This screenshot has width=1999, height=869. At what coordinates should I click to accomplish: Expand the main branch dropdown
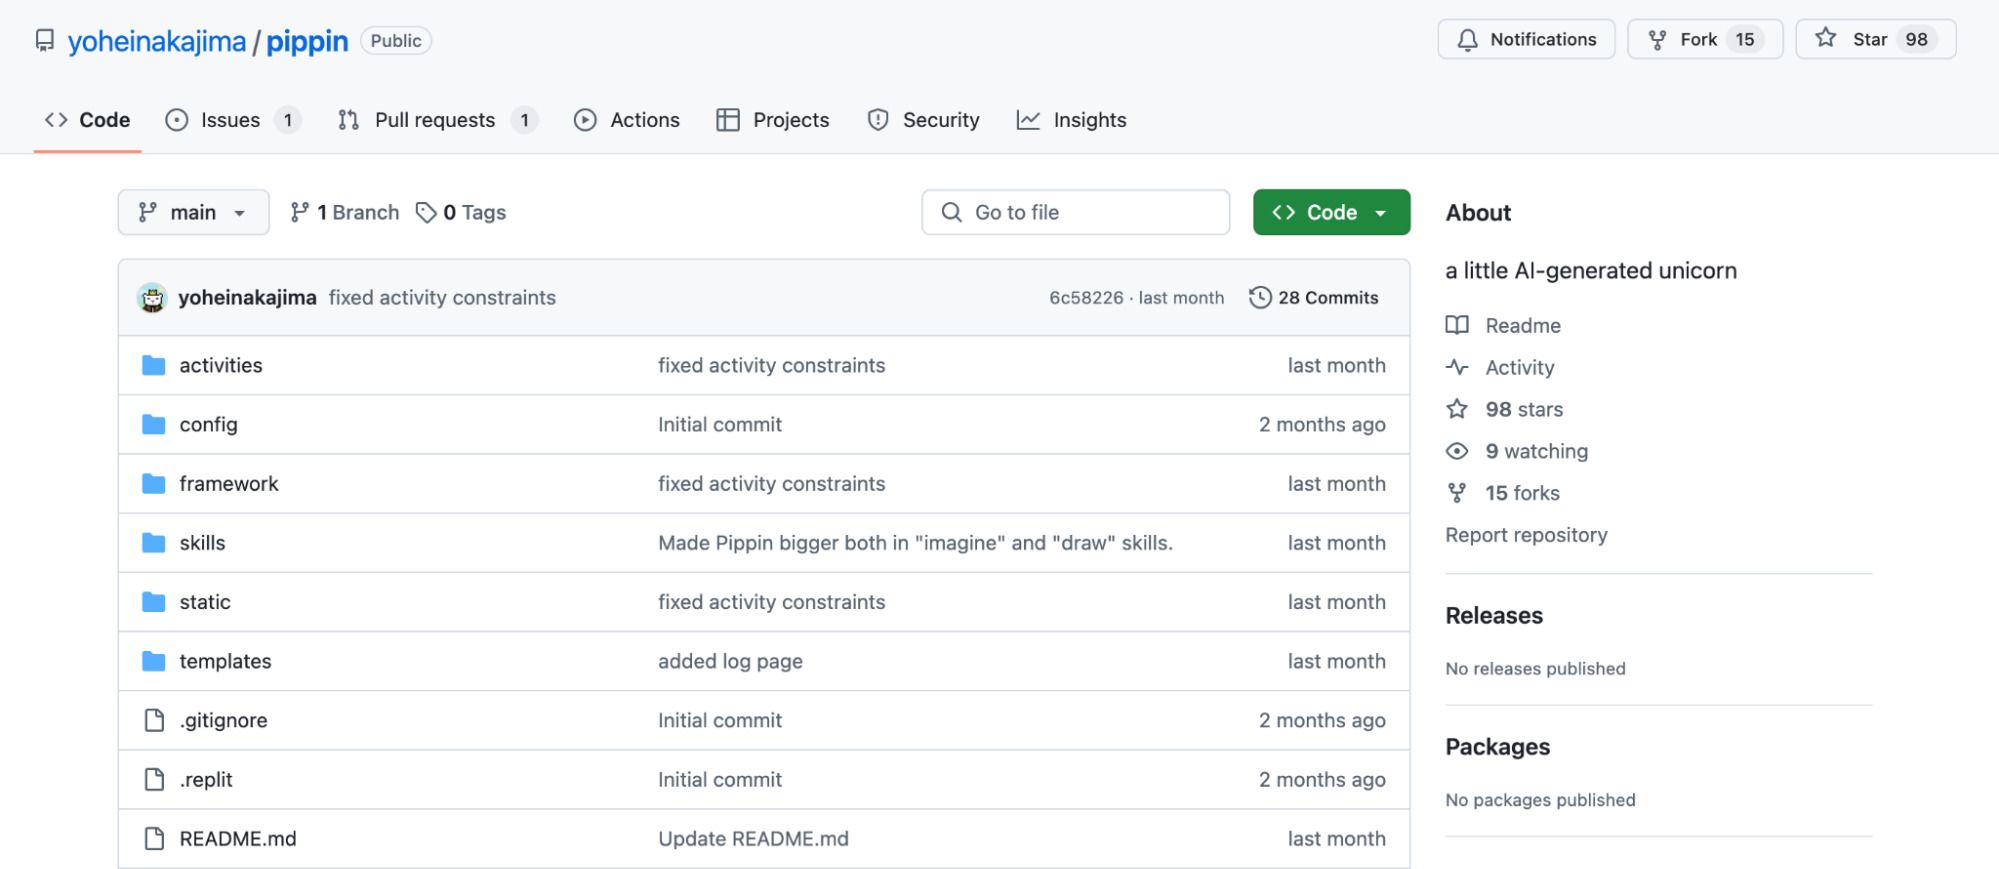click(x=193, y=212)
